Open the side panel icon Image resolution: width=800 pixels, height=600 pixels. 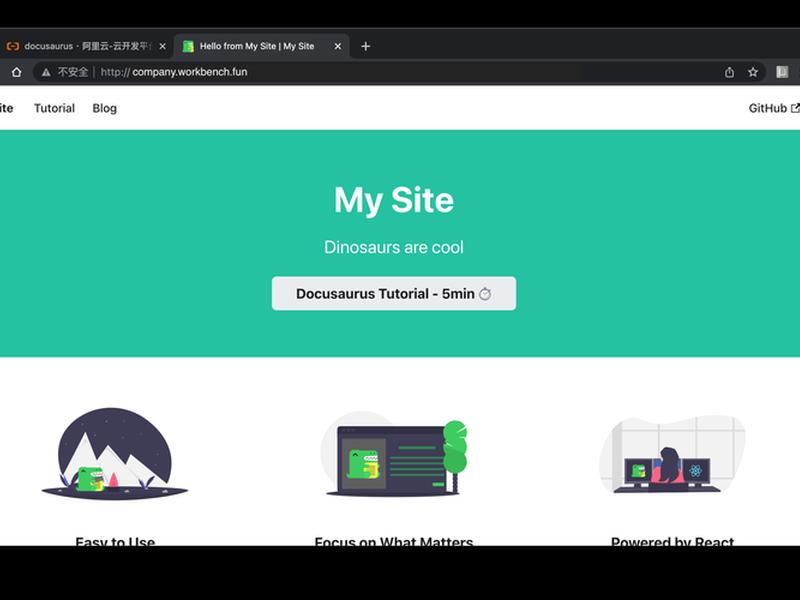(782, 72)
